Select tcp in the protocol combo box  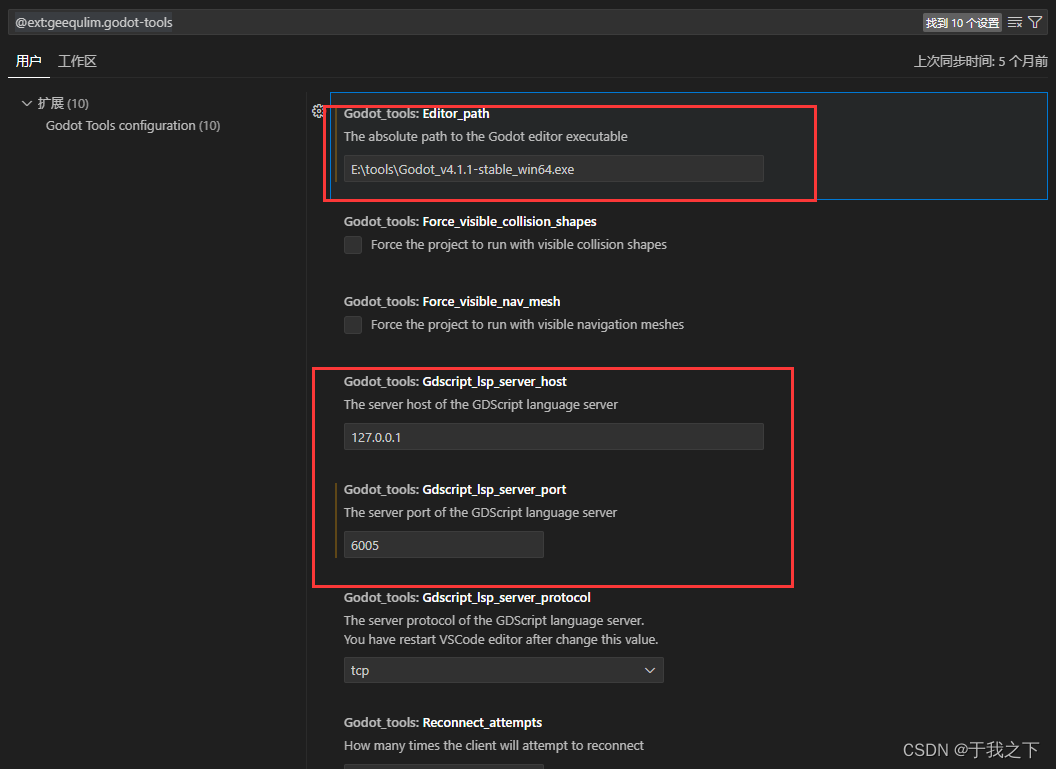pos(503,670)
